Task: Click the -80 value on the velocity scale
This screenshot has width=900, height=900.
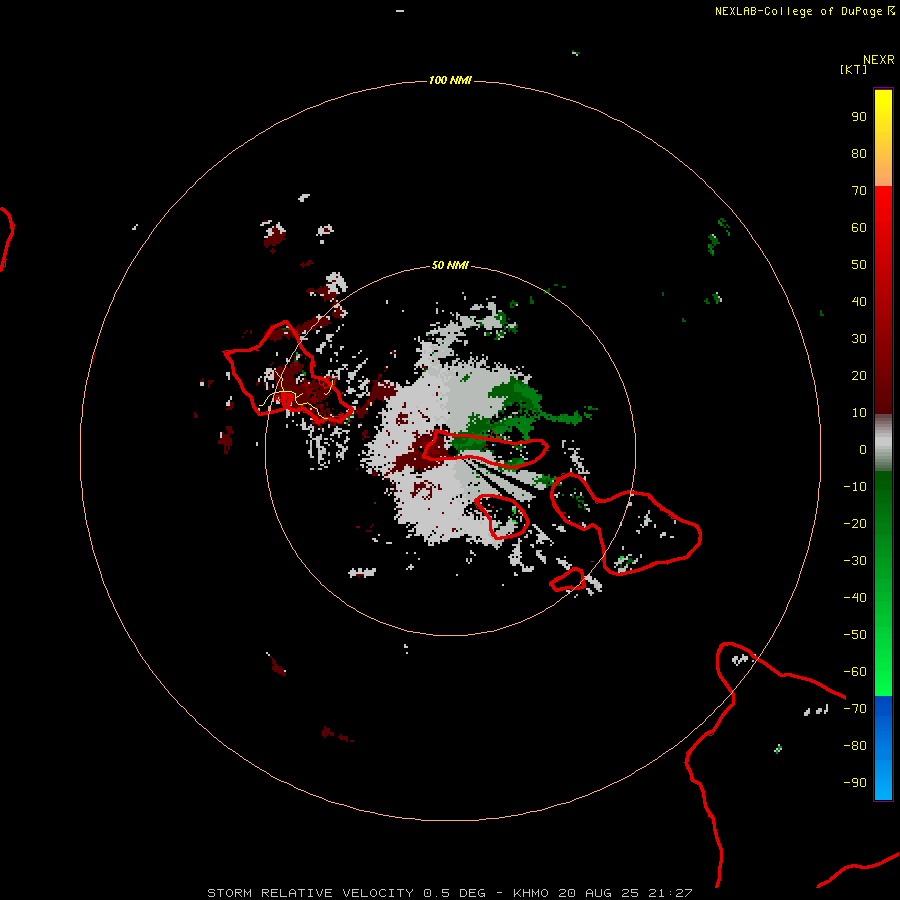Action: pos(855,746)
